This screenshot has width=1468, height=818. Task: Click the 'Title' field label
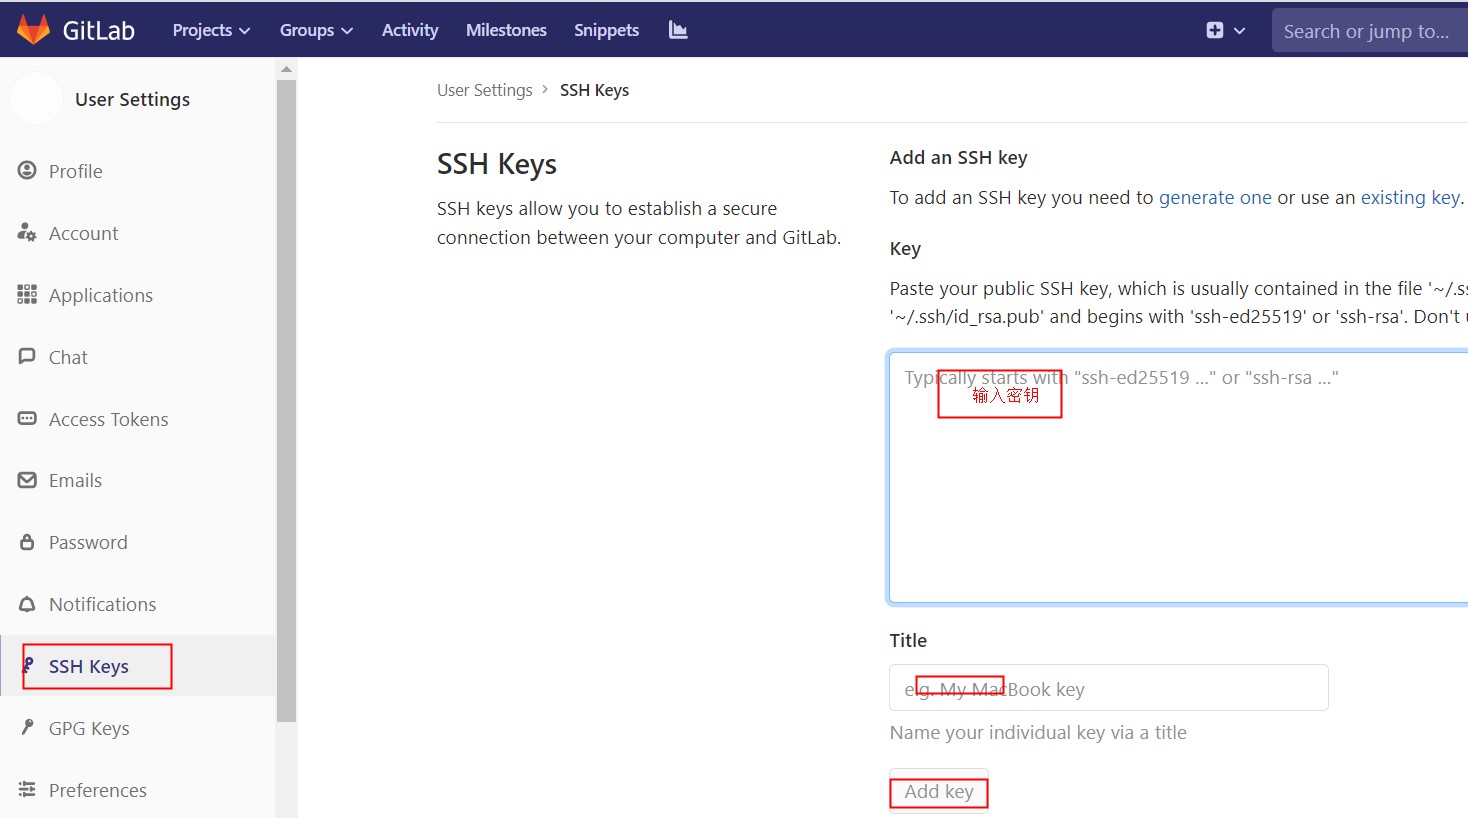[908, 640]
